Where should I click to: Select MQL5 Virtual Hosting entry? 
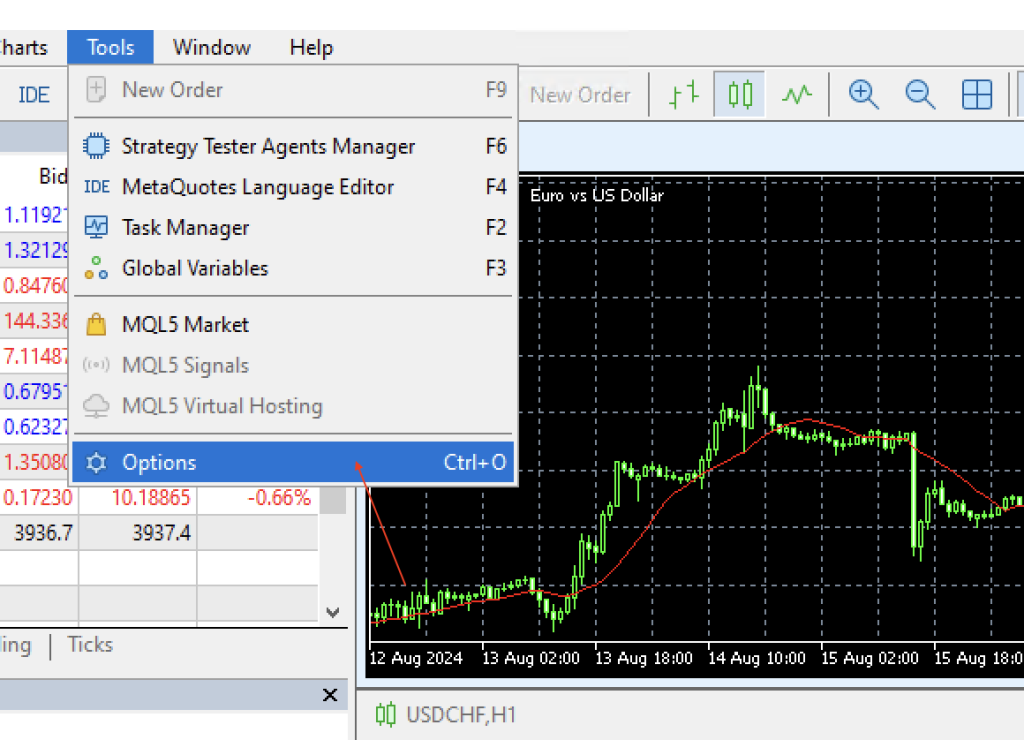coord(293,406)
